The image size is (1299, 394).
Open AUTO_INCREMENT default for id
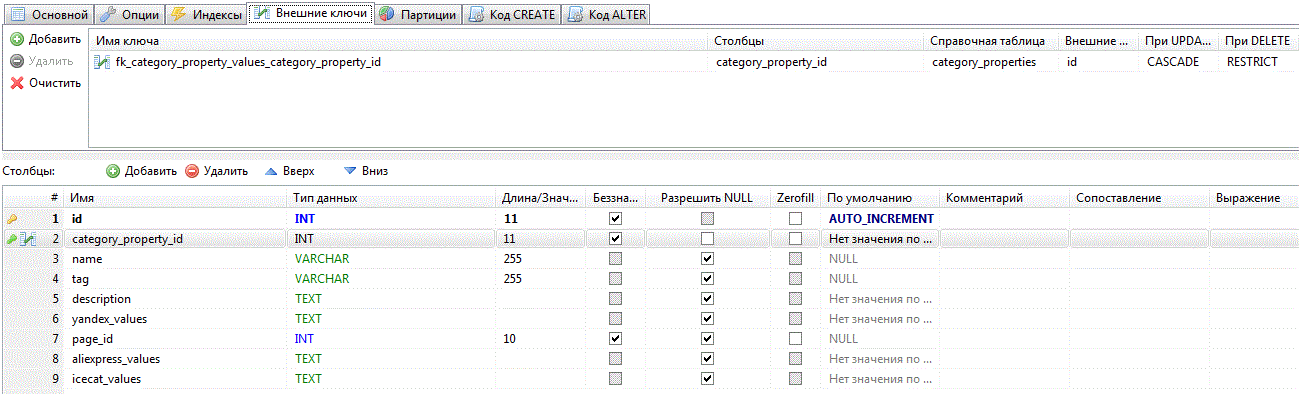pyautogui.click(x=881, y=219)
